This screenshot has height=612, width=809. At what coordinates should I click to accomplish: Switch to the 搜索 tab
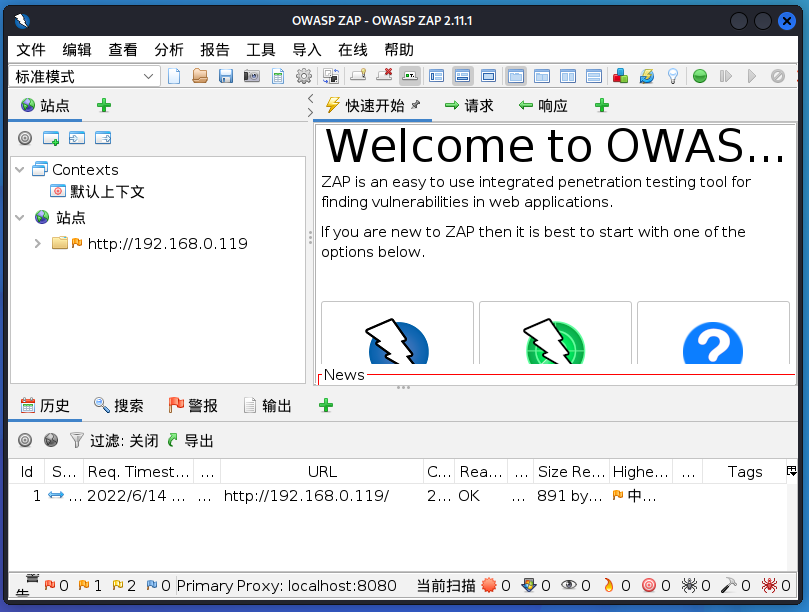pyautogui.click(x=119, y=406)
